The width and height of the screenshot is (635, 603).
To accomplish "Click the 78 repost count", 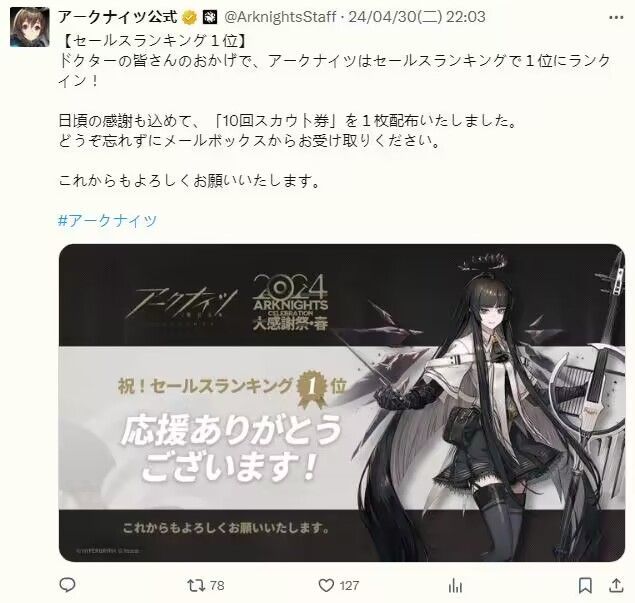I will (217, 586).
